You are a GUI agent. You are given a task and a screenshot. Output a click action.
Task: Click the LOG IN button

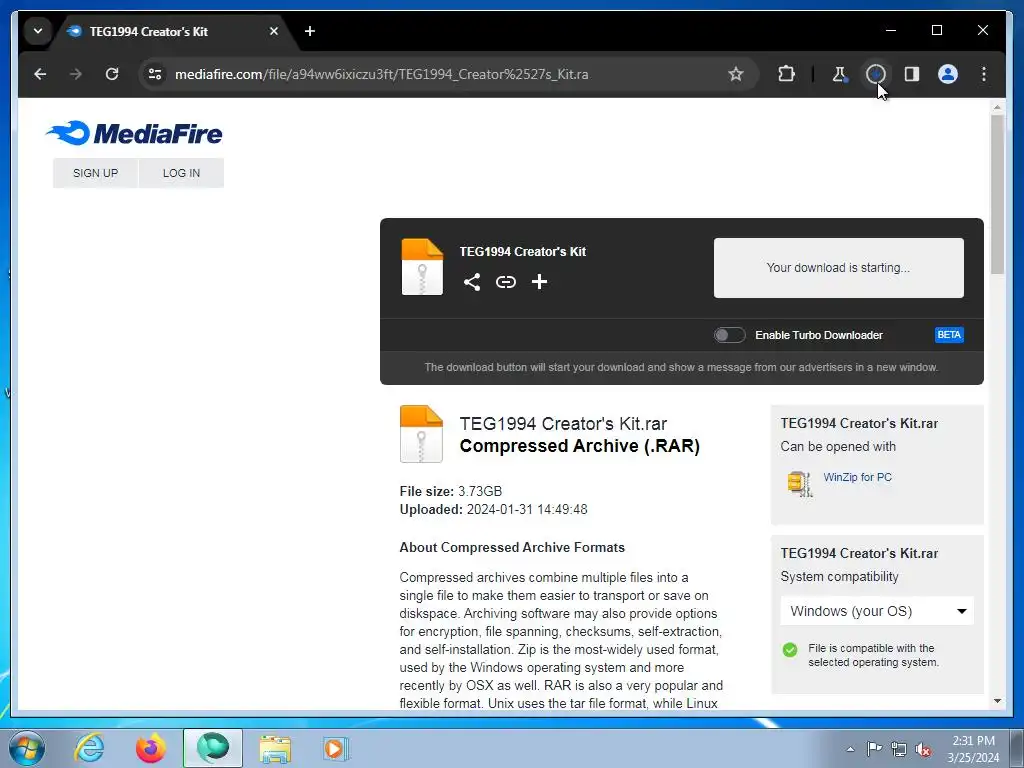[182, 173]
